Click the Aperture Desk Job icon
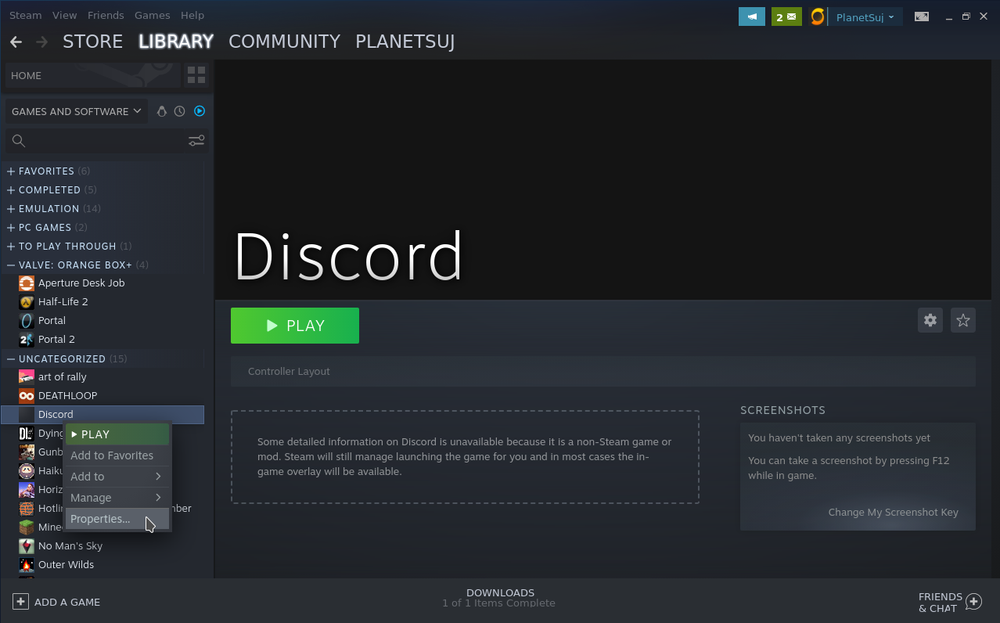 pyautogui.click(x=26, y=283)
